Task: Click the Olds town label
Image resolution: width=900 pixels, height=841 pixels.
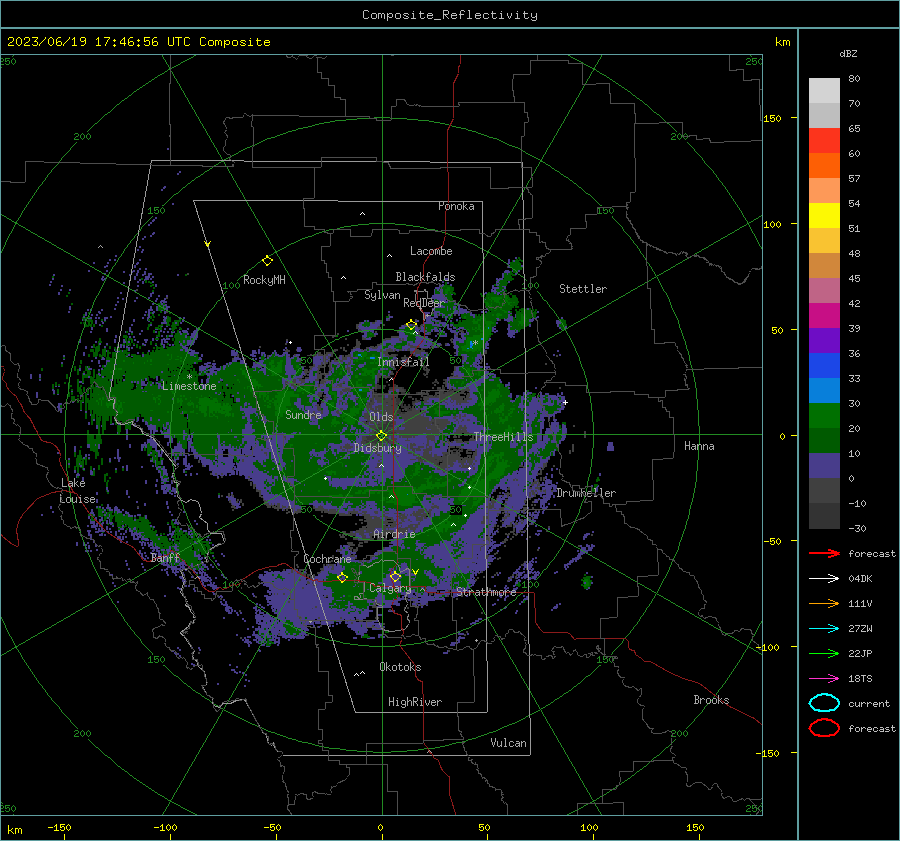Action: pos(381,417)
